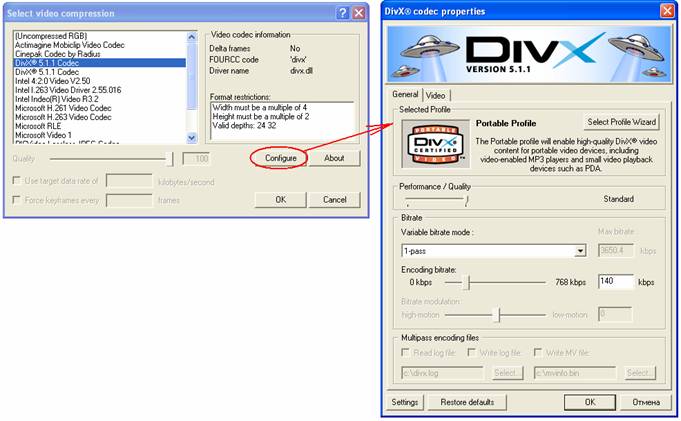
Task: Select Microsoft H.263 Video Codec
Action: click(100, 117)
